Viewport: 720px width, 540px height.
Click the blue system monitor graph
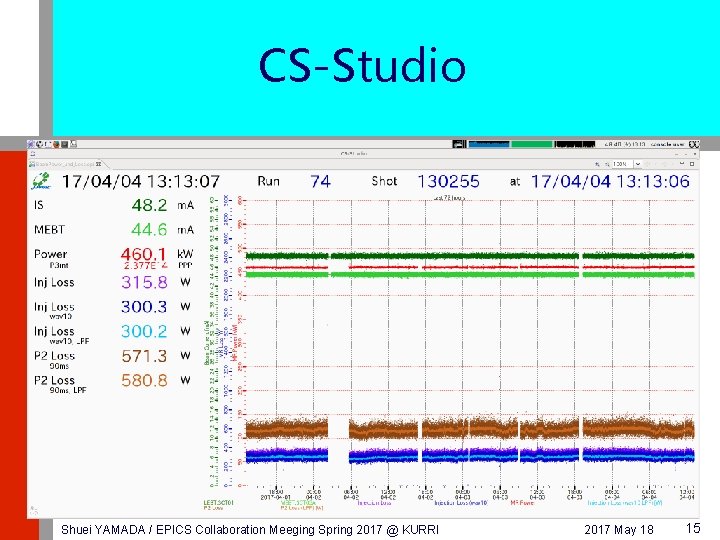tap(489, 144)
